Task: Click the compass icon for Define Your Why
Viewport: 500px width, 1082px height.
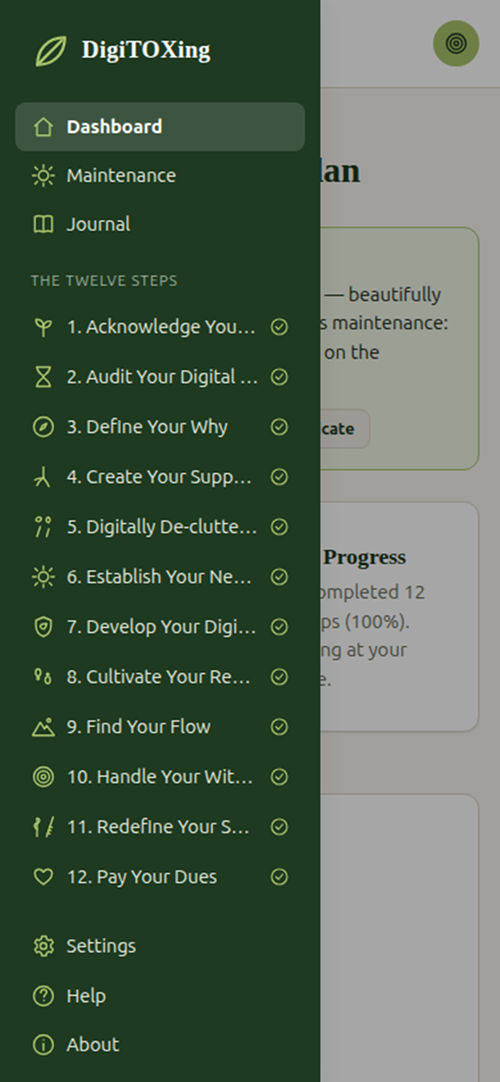Action: click(43, 427)
